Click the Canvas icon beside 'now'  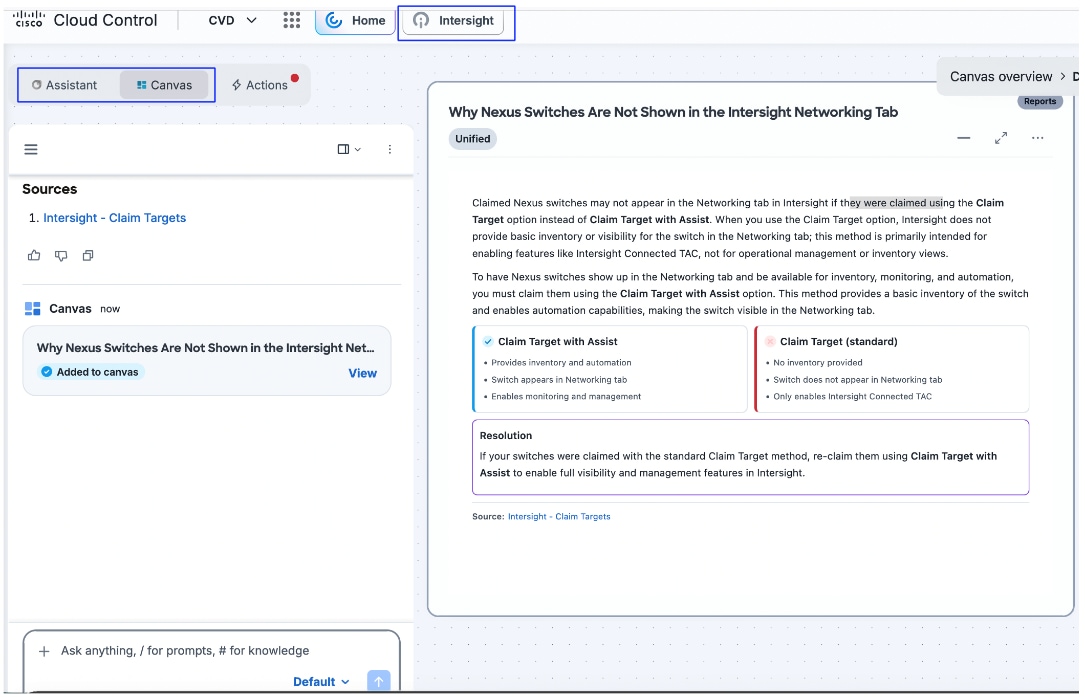pos(33,309)
